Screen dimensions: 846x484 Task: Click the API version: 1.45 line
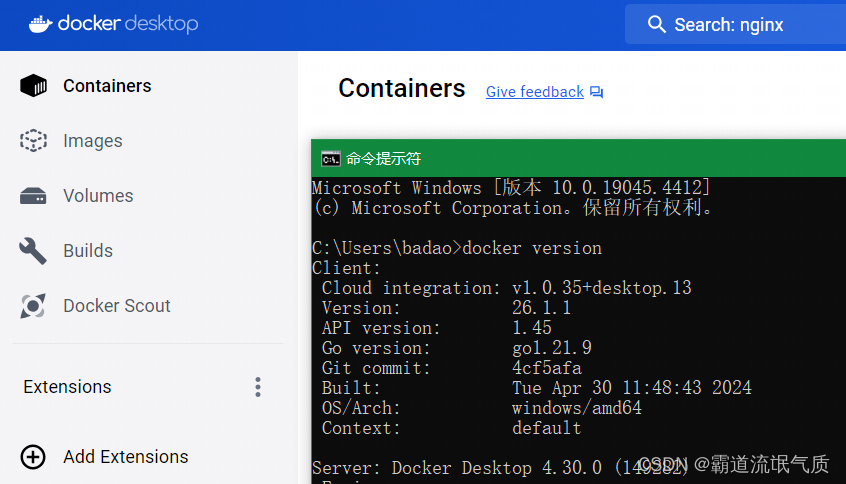pos(437,328)
